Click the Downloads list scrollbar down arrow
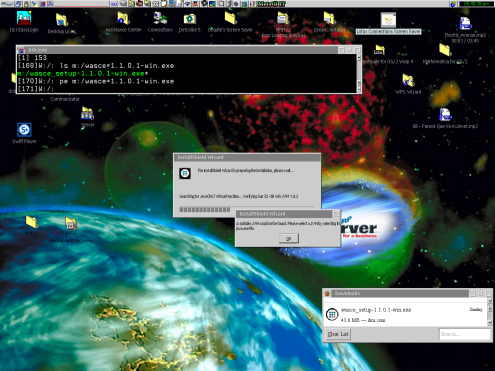 tap(490, 322)
